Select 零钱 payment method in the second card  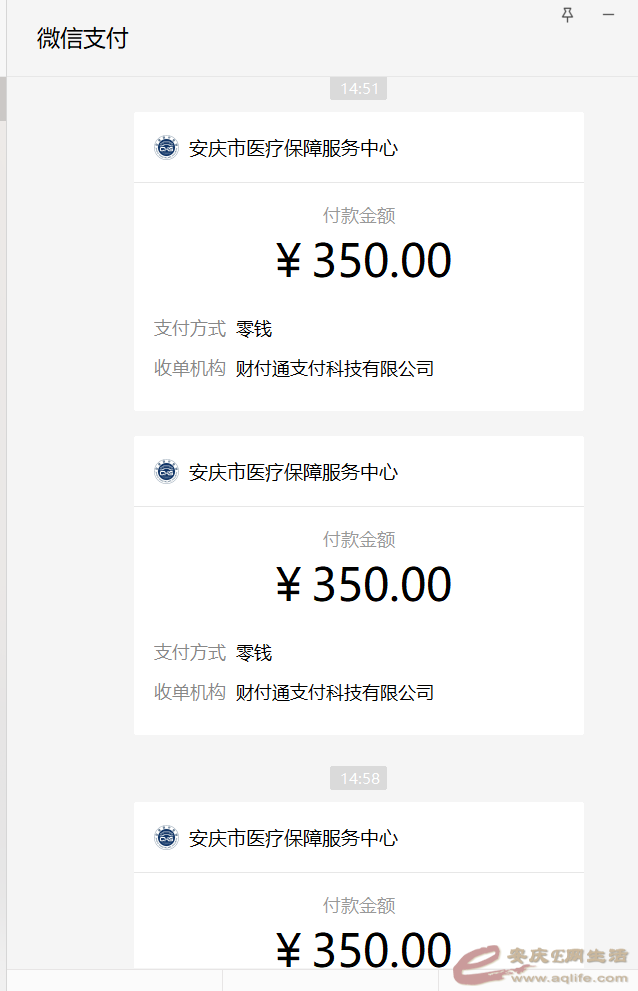254,653
